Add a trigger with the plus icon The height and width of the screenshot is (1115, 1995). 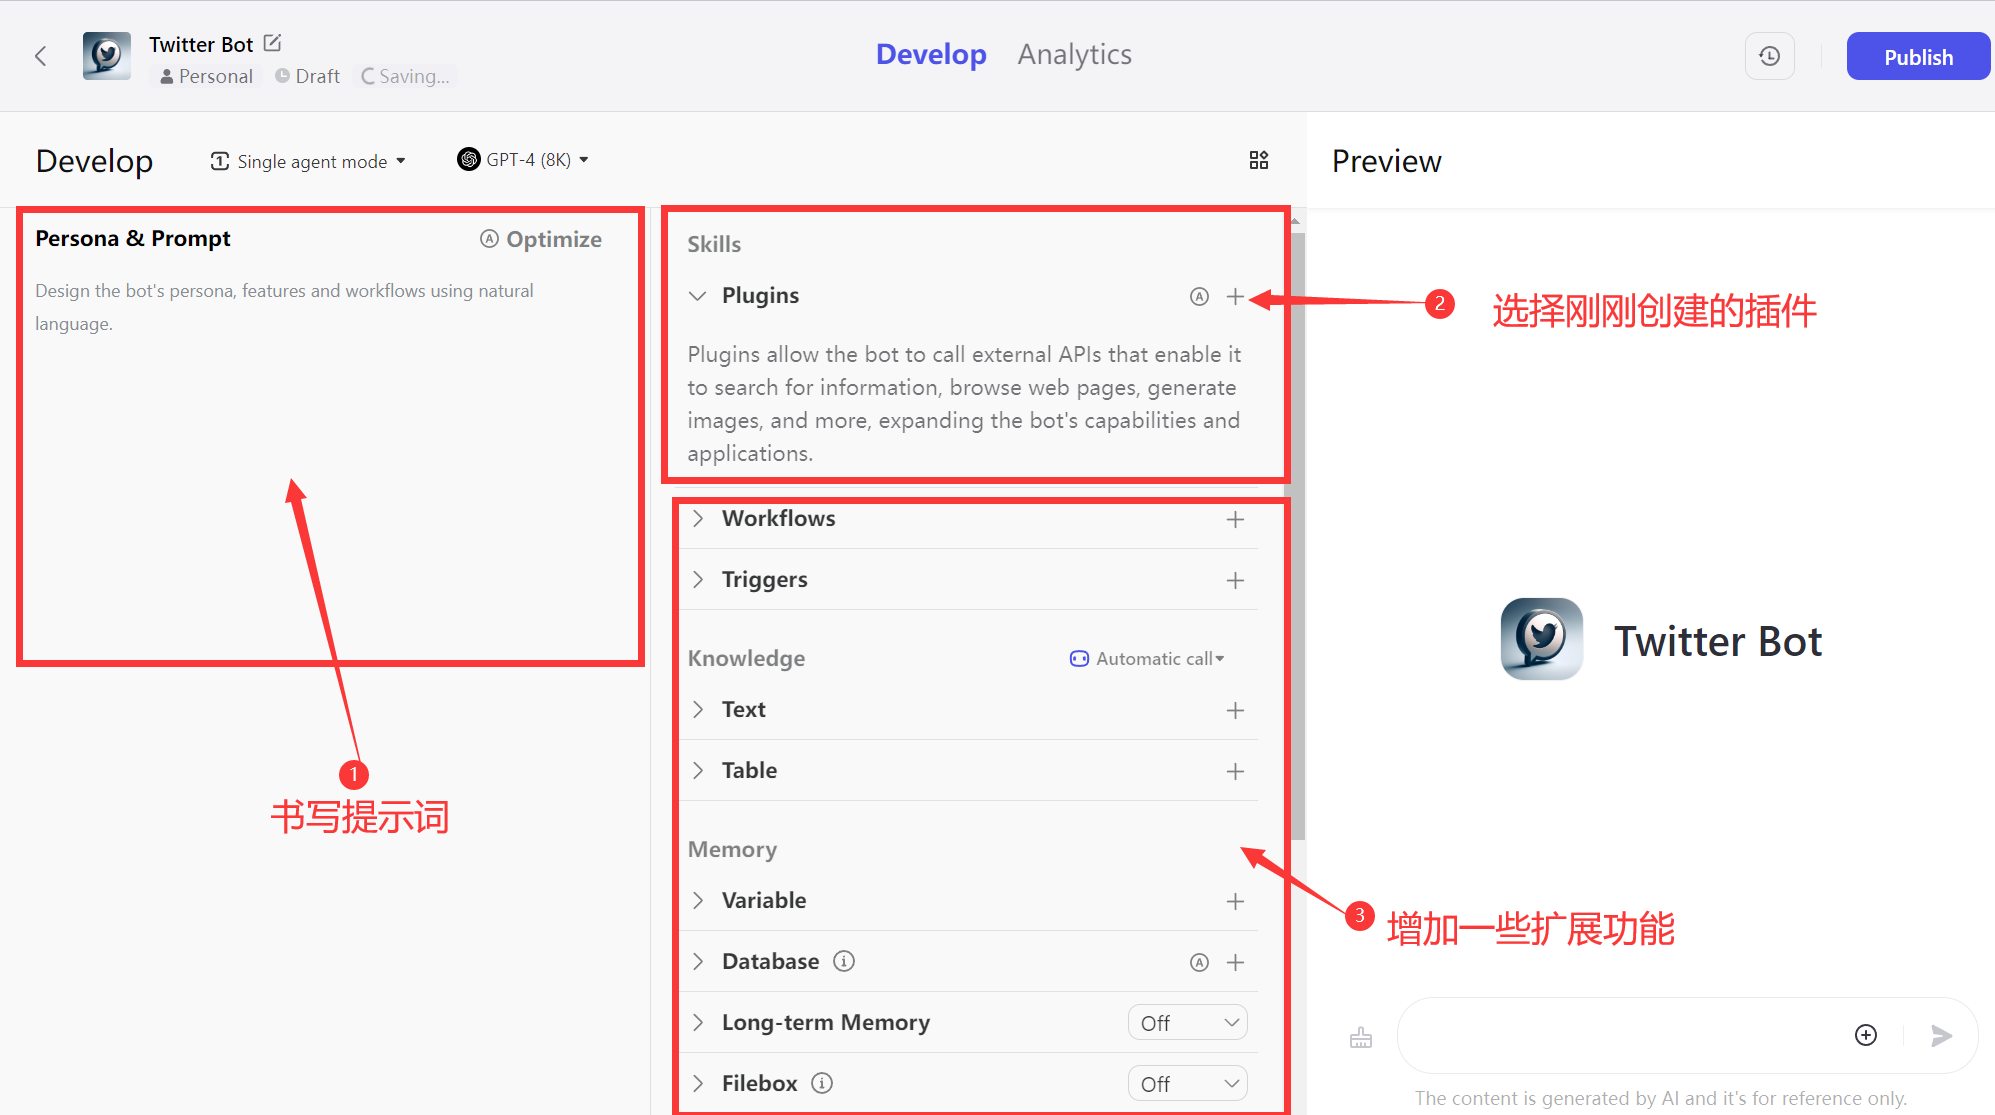1235,580
